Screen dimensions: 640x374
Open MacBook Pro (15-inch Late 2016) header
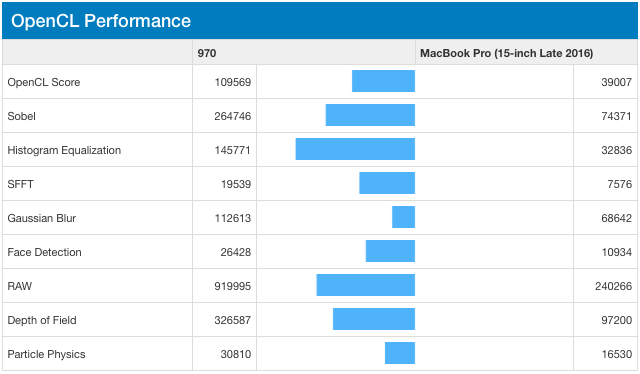[507, 53]
